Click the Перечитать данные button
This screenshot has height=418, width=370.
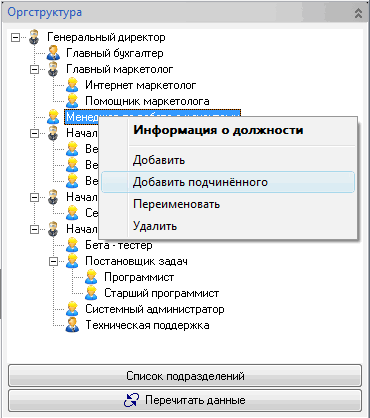tap(185, 400)
